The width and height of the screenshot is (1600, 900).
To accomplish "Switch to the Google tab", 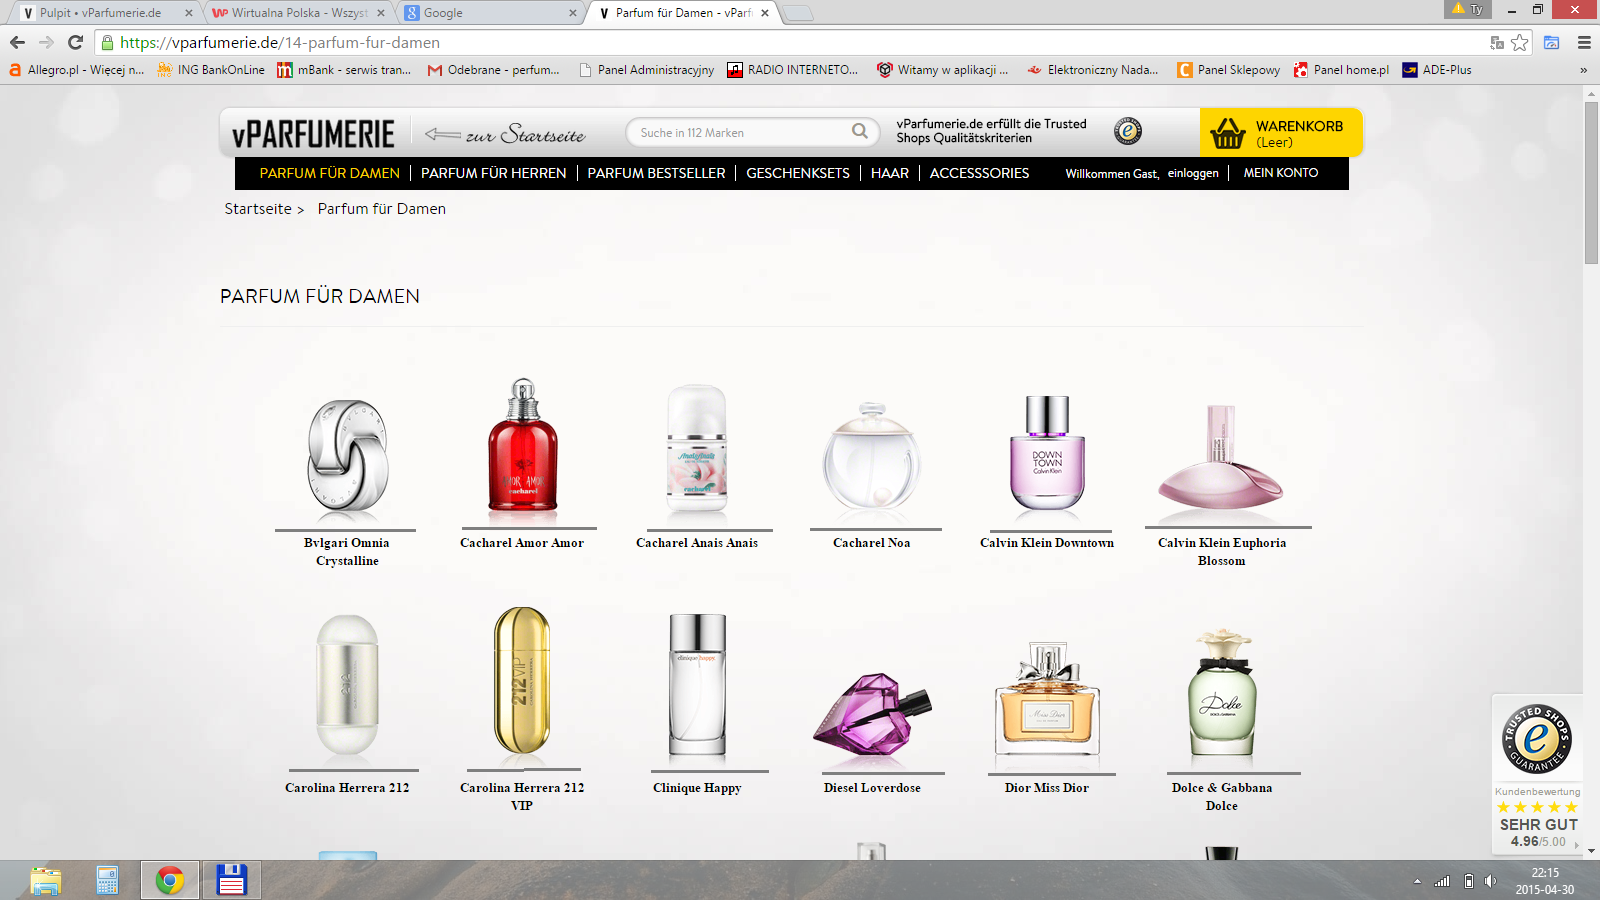I will 489,13.
